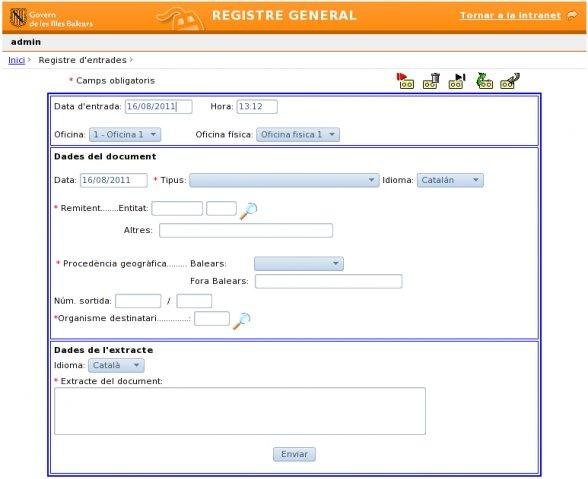
Task: Click the document Data field
Action: (114, 180)
